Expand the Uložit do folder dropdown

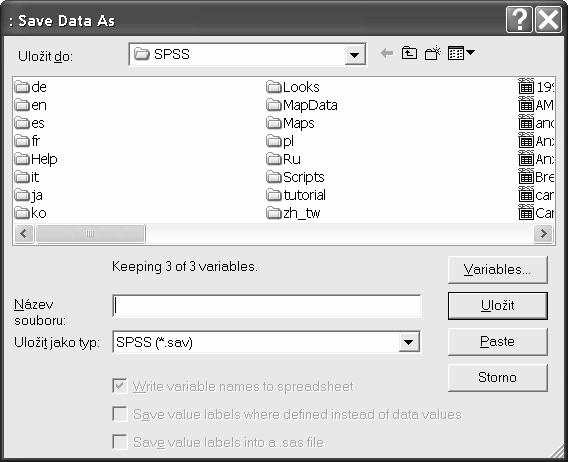(354, 55)
